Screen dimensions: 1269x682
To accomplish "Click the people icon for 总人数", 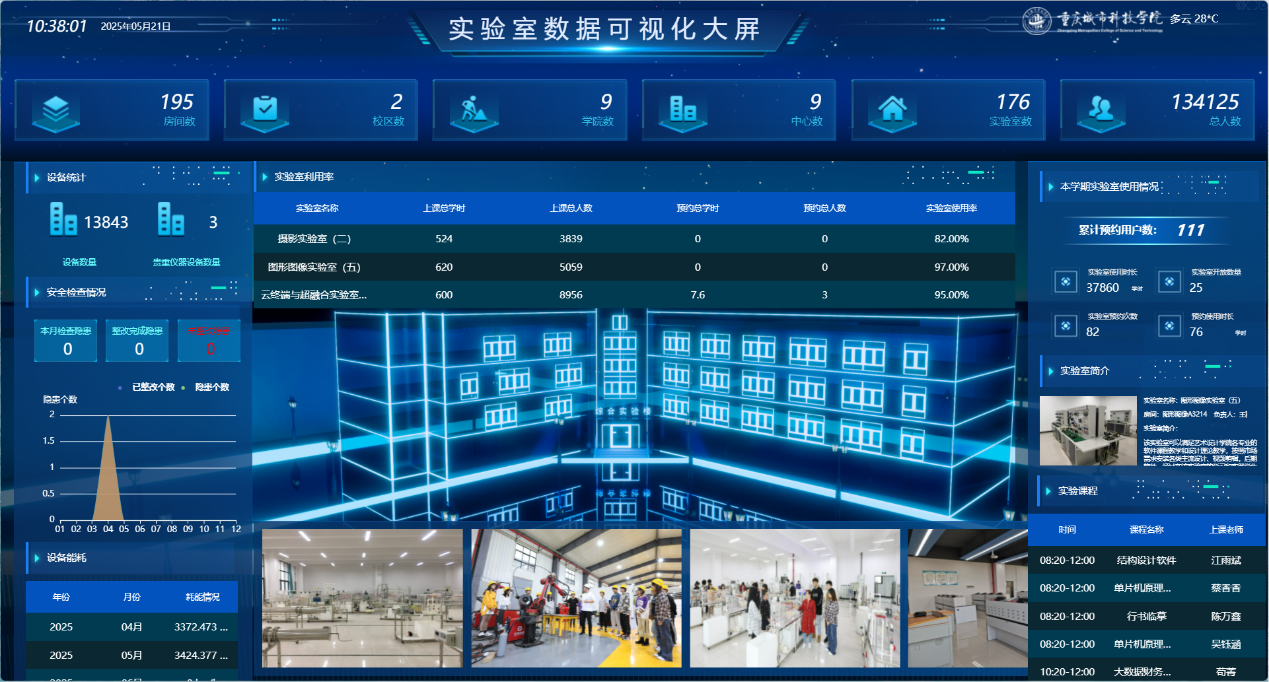I will (1101, 110).
